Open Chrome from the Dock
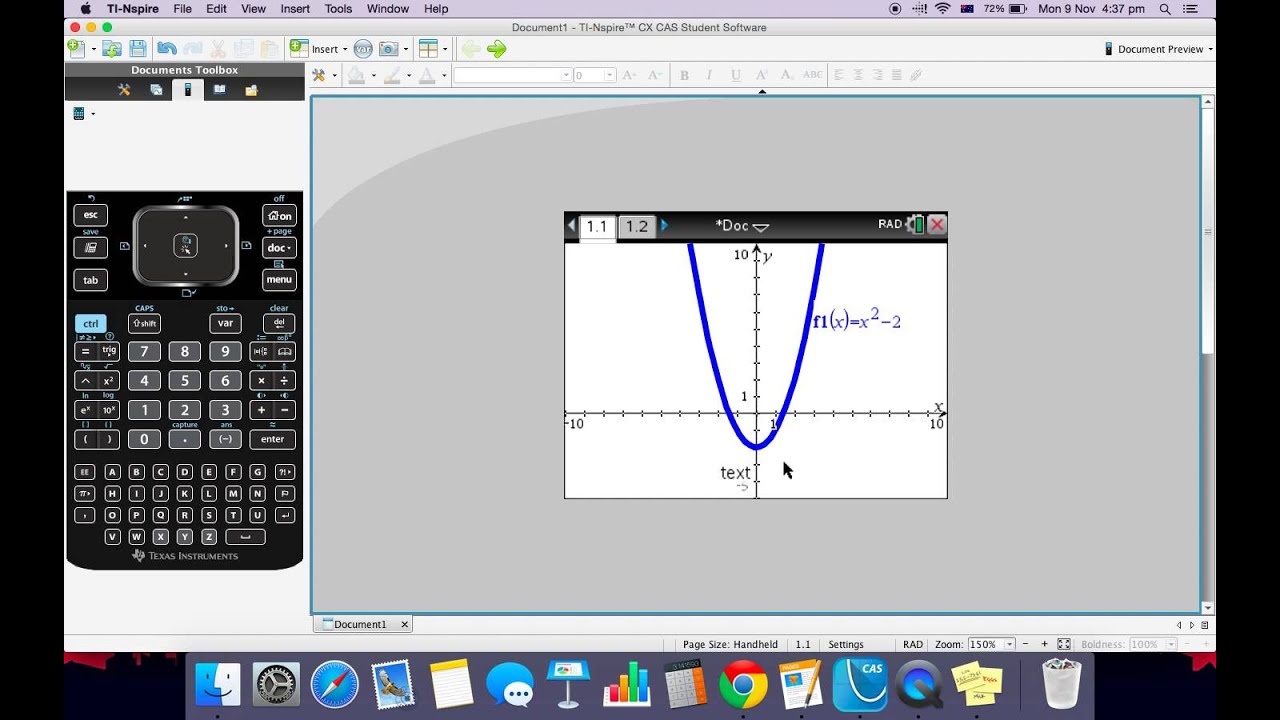The image size is (1280, 720). point(743,685)
